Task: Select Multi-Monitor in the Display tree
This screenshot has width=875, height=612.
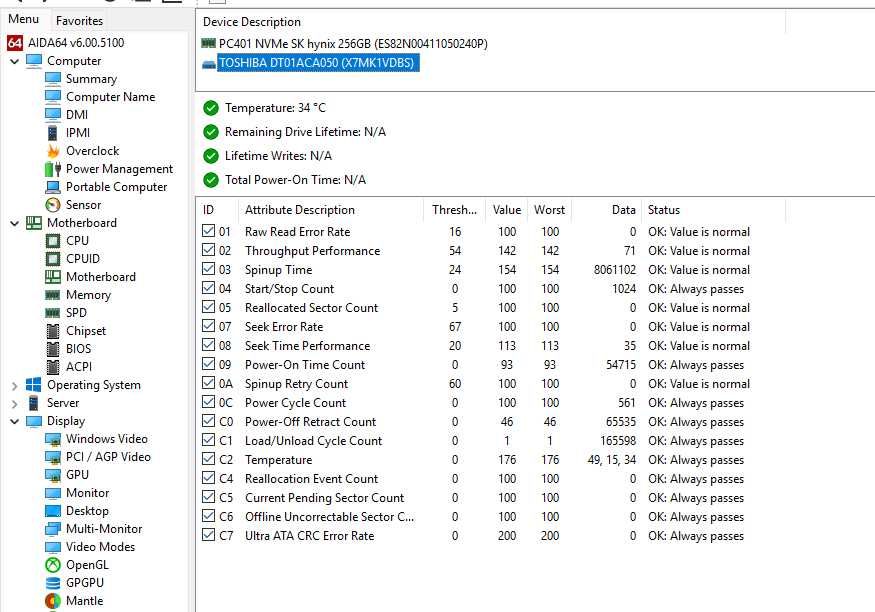Action: 104,528
